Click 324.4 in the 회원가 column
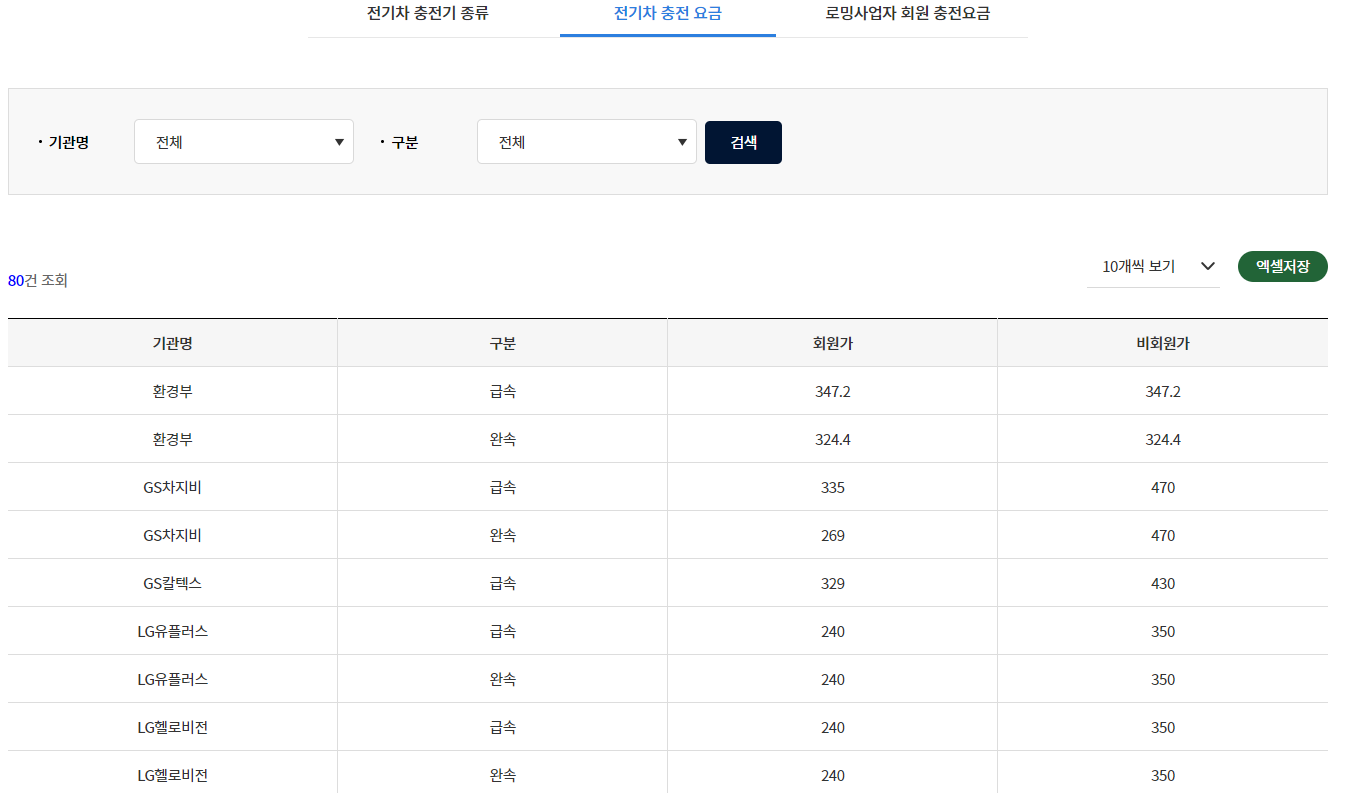Viewport: 1353px width, 793px height. coord(833,439)
